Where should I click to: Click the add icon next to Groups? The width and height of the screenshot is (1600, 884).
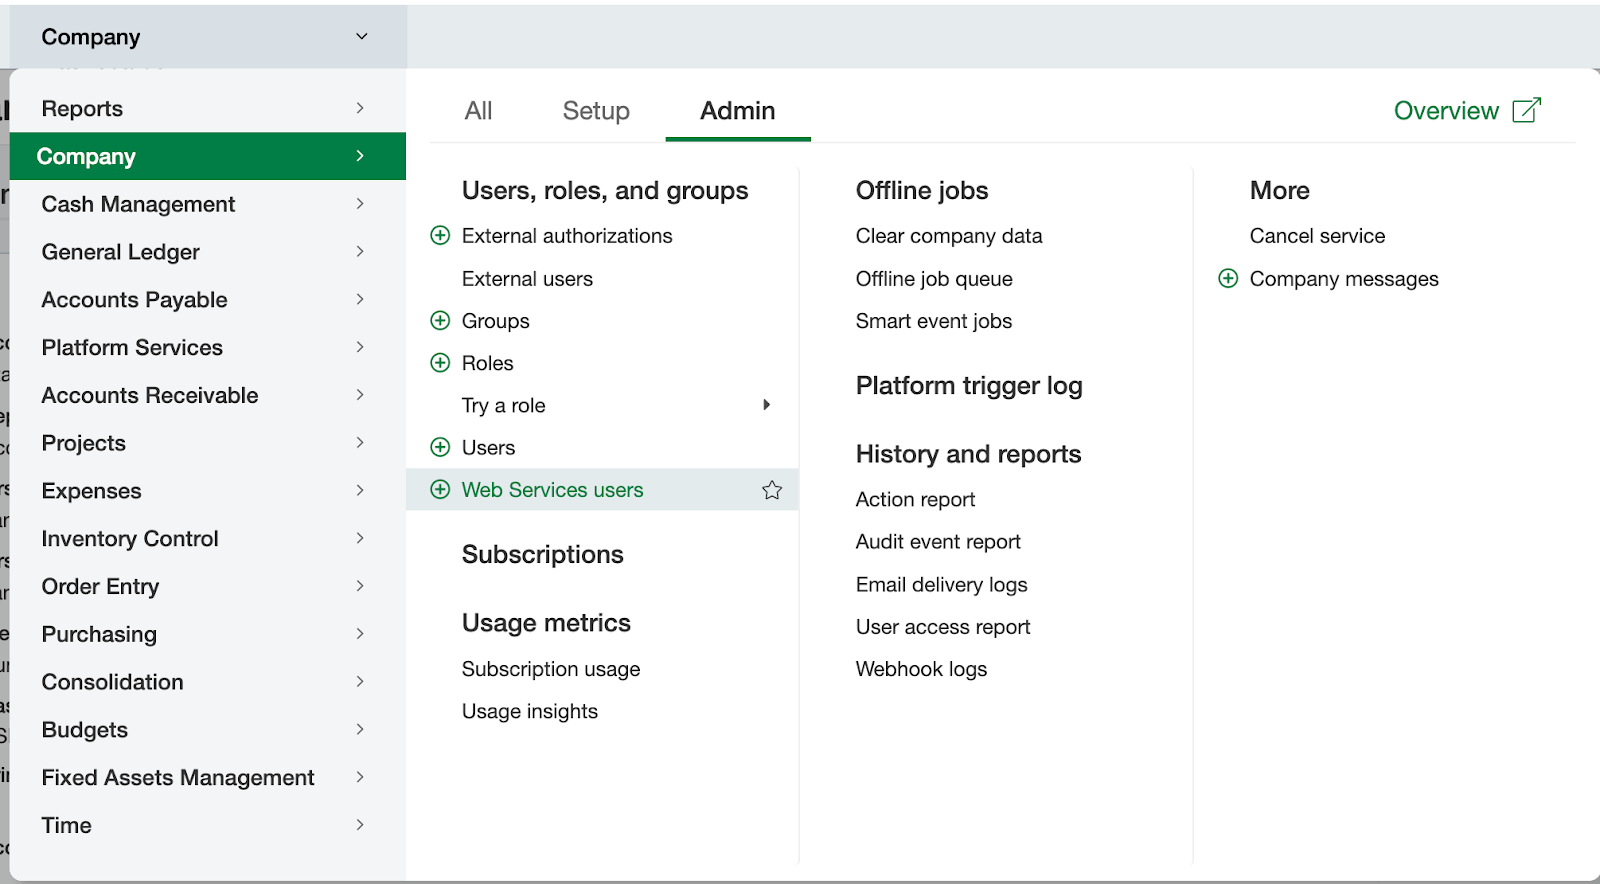coord(440,321)
